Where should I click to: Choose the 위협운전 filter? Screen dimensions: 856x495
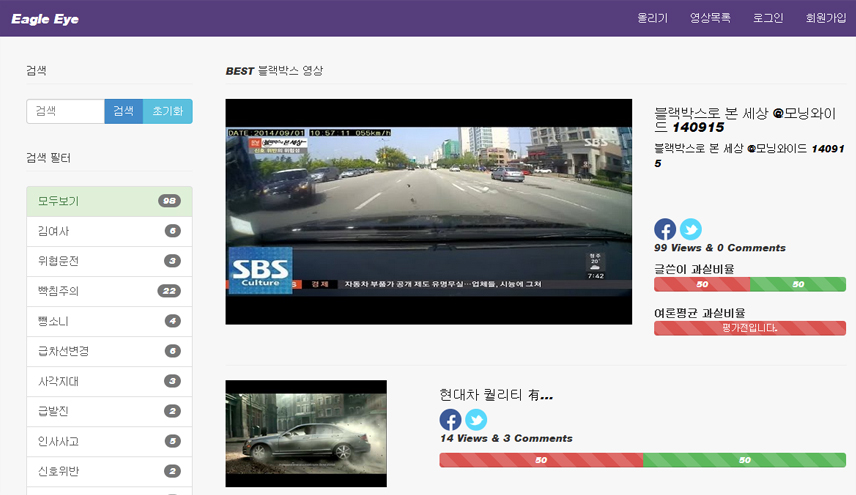tap(109, 261)
